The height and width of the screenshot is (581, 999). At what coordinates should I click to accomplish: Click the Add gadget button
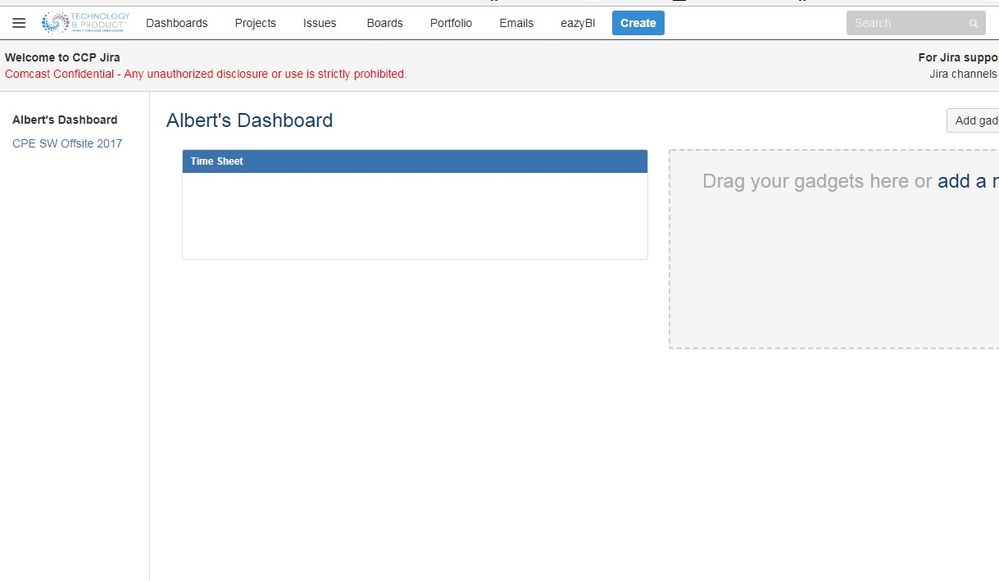point(973,120)
